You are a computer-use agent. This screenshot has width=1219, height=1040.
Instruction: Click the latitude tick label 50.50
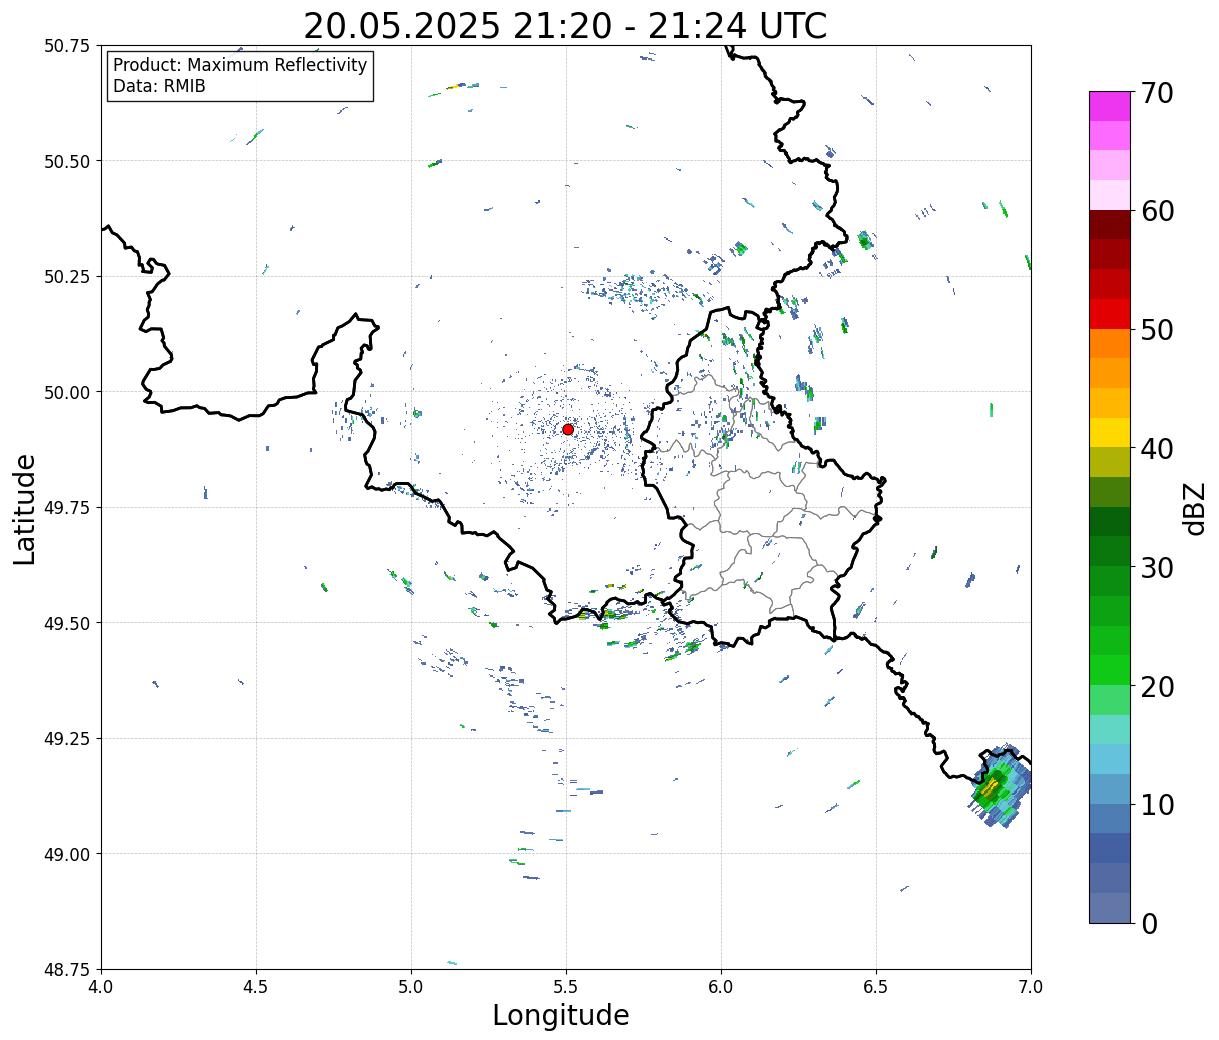point(67,161)
